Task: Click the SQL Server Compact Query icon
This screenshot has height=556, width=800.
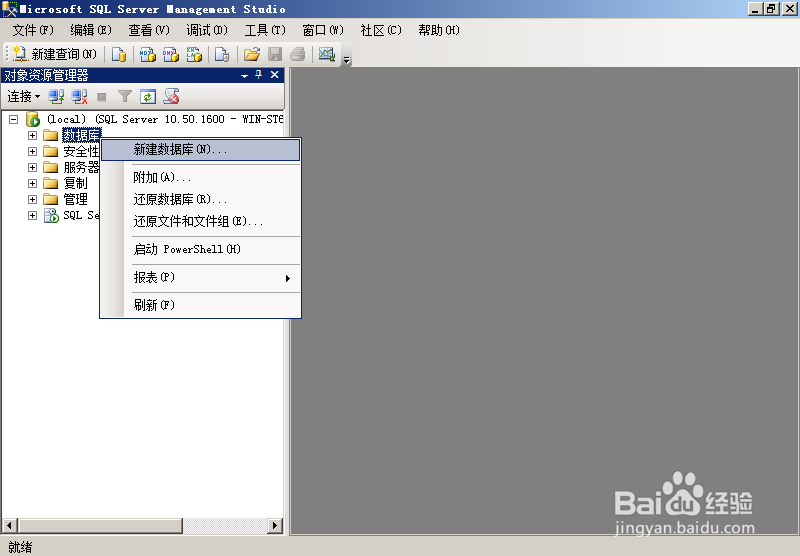Action: pyautogui.click(x=222, y=54)
